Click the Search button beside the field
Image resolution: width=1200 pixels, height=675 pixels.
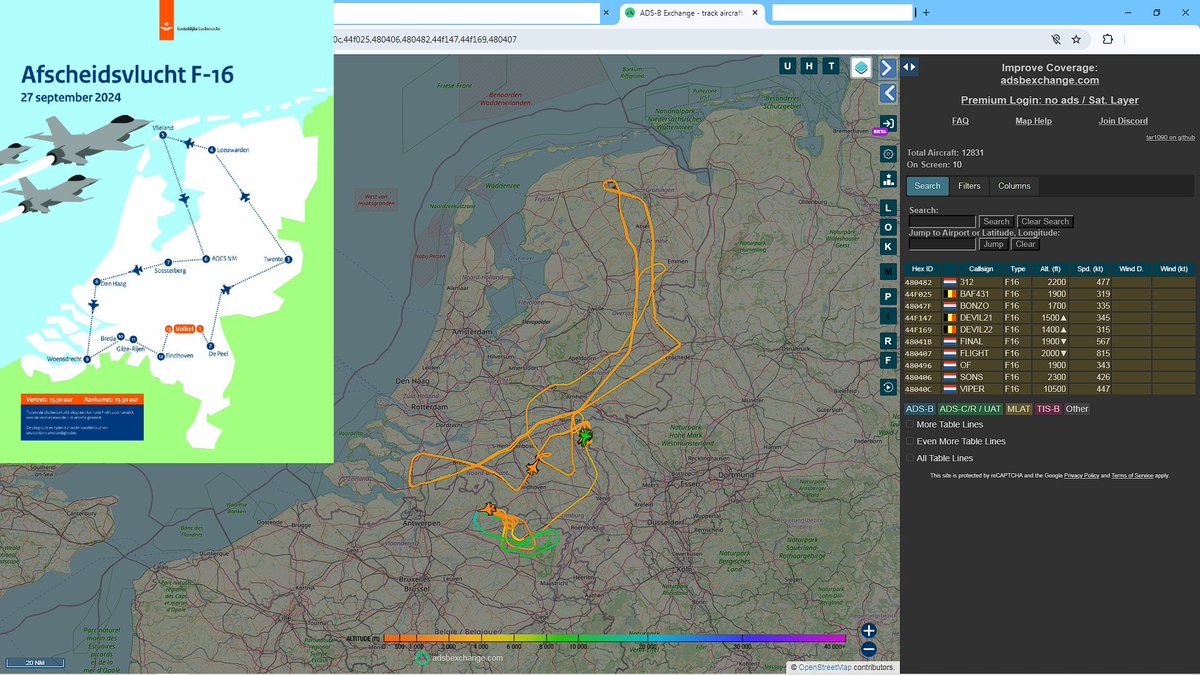996,221
